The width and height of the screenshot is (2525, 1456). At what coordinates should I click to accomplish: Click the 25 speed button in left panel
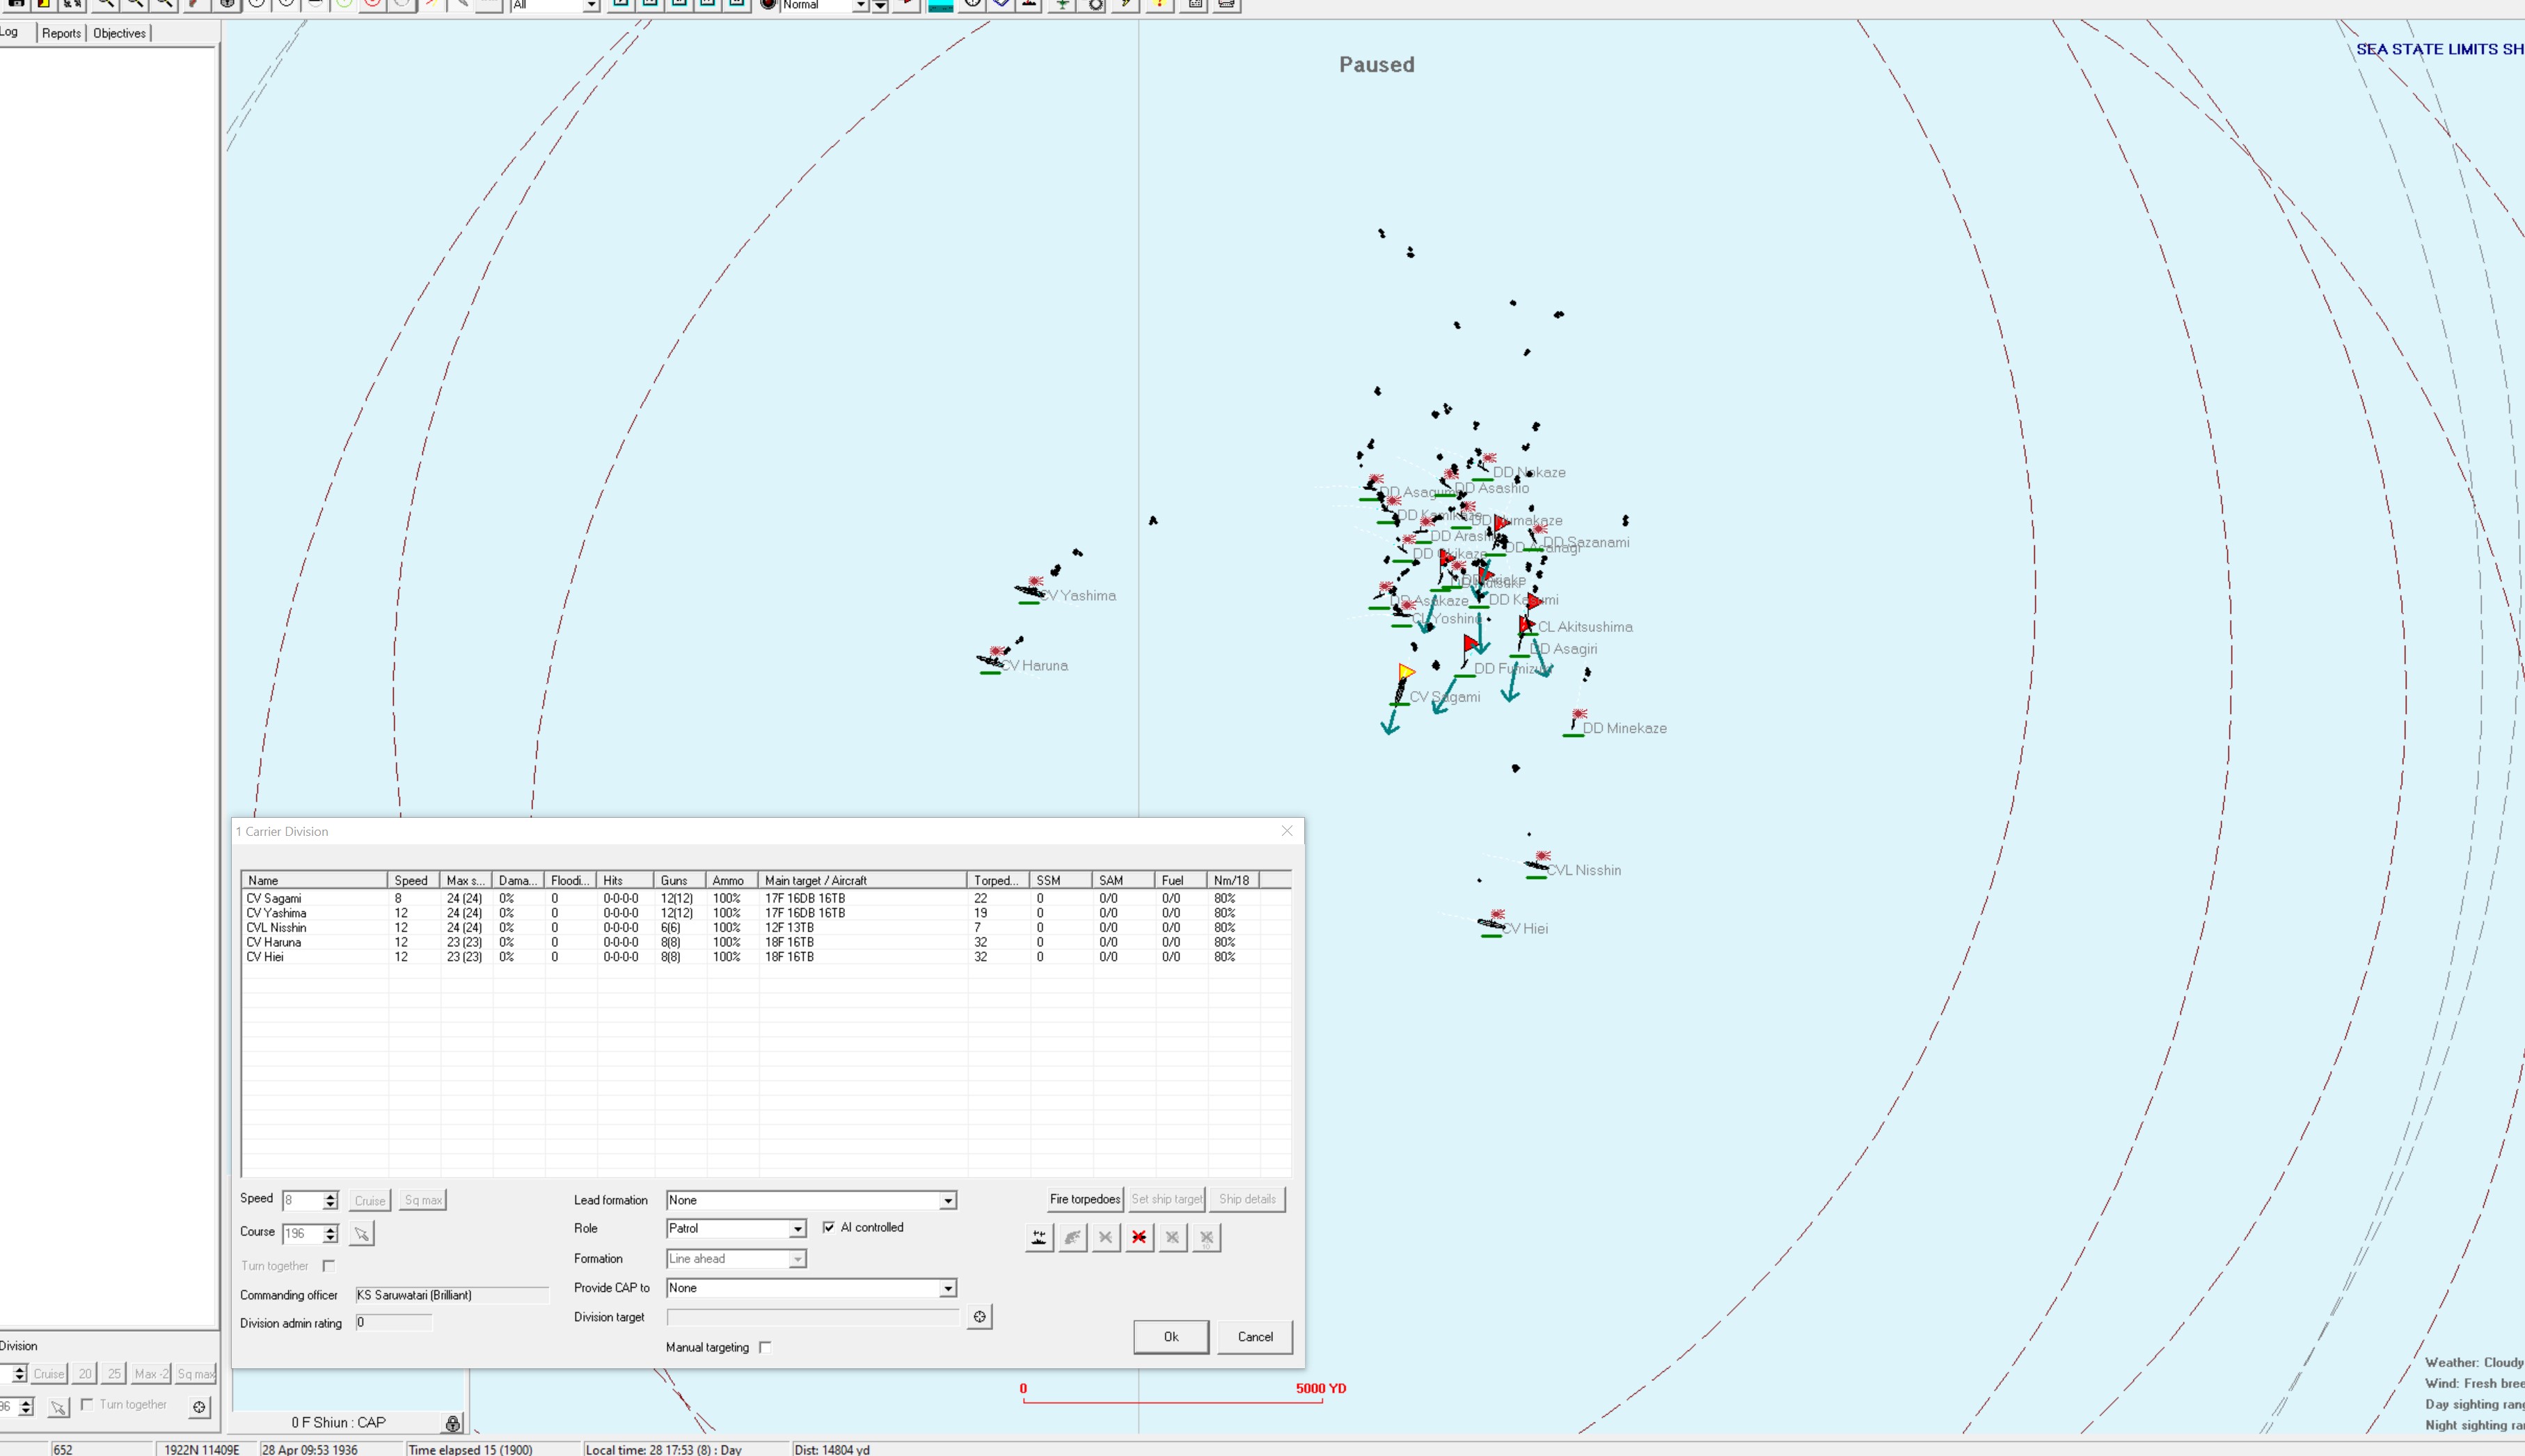[x=114, y=1374]
